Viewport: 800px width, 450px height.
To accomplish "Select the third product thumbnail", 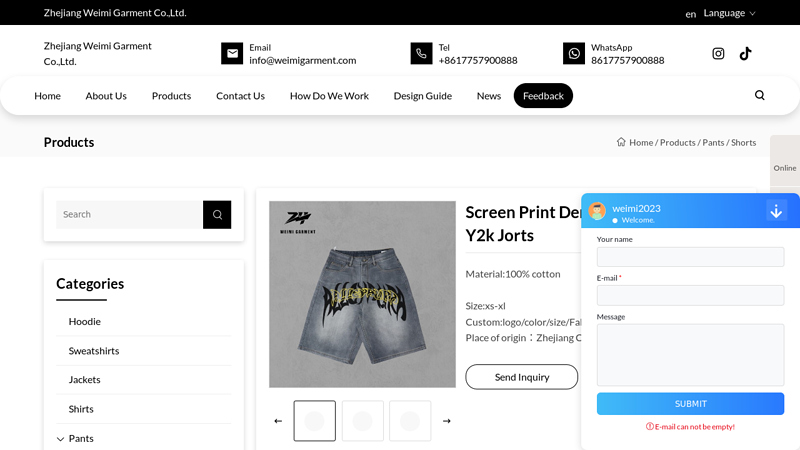I will 410,421.
